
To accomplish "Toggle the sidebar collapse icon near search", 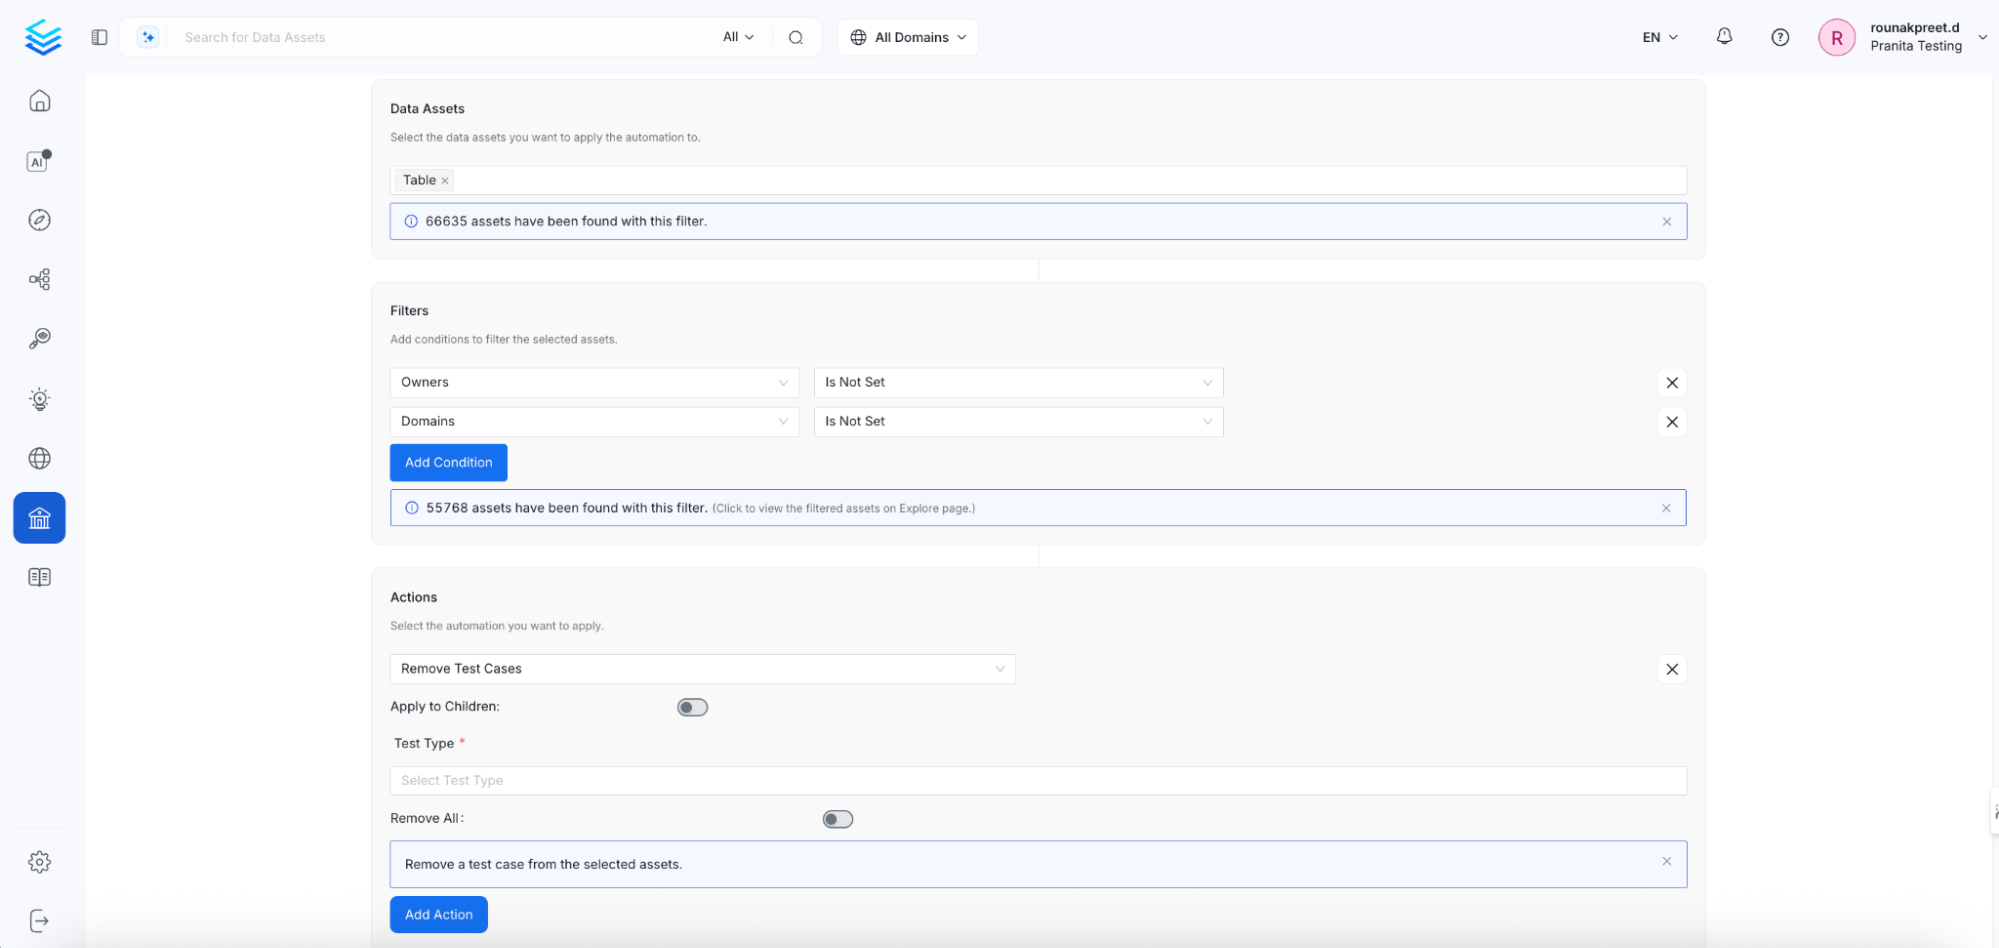I will [98, 36].
